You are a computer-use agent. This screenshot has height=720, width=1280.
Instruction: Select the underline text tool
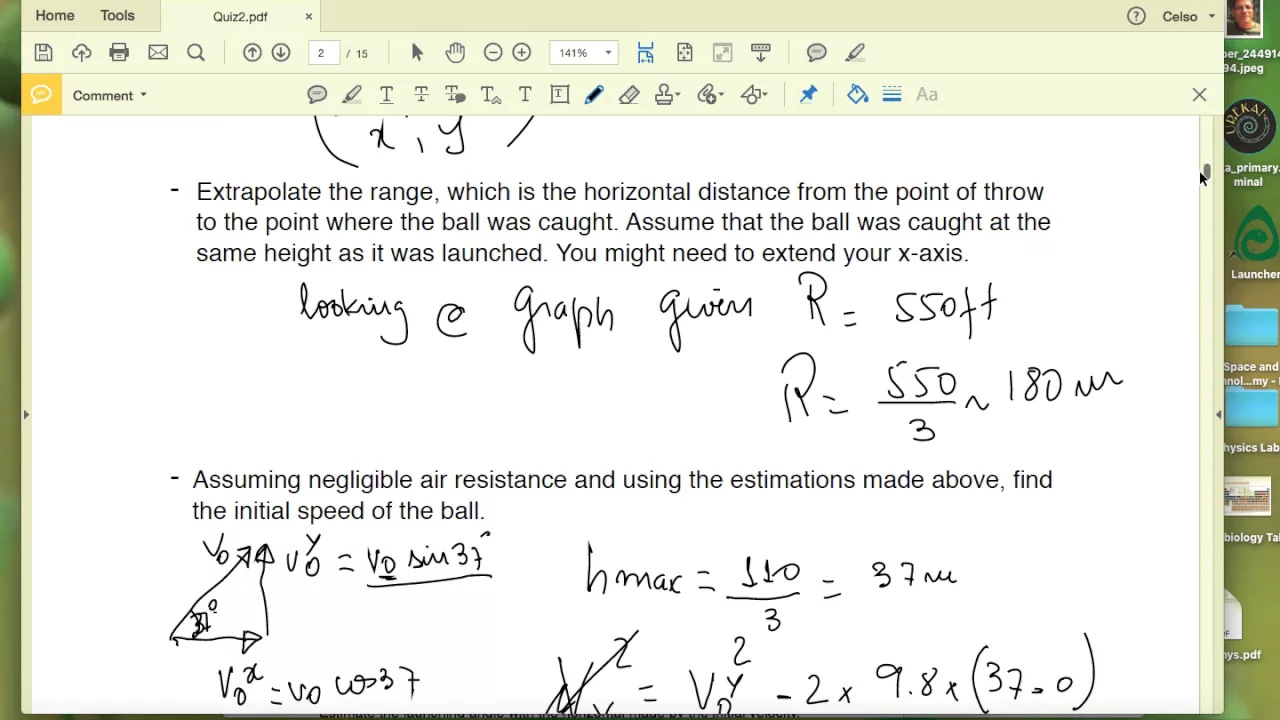click(x=386, y=95)
